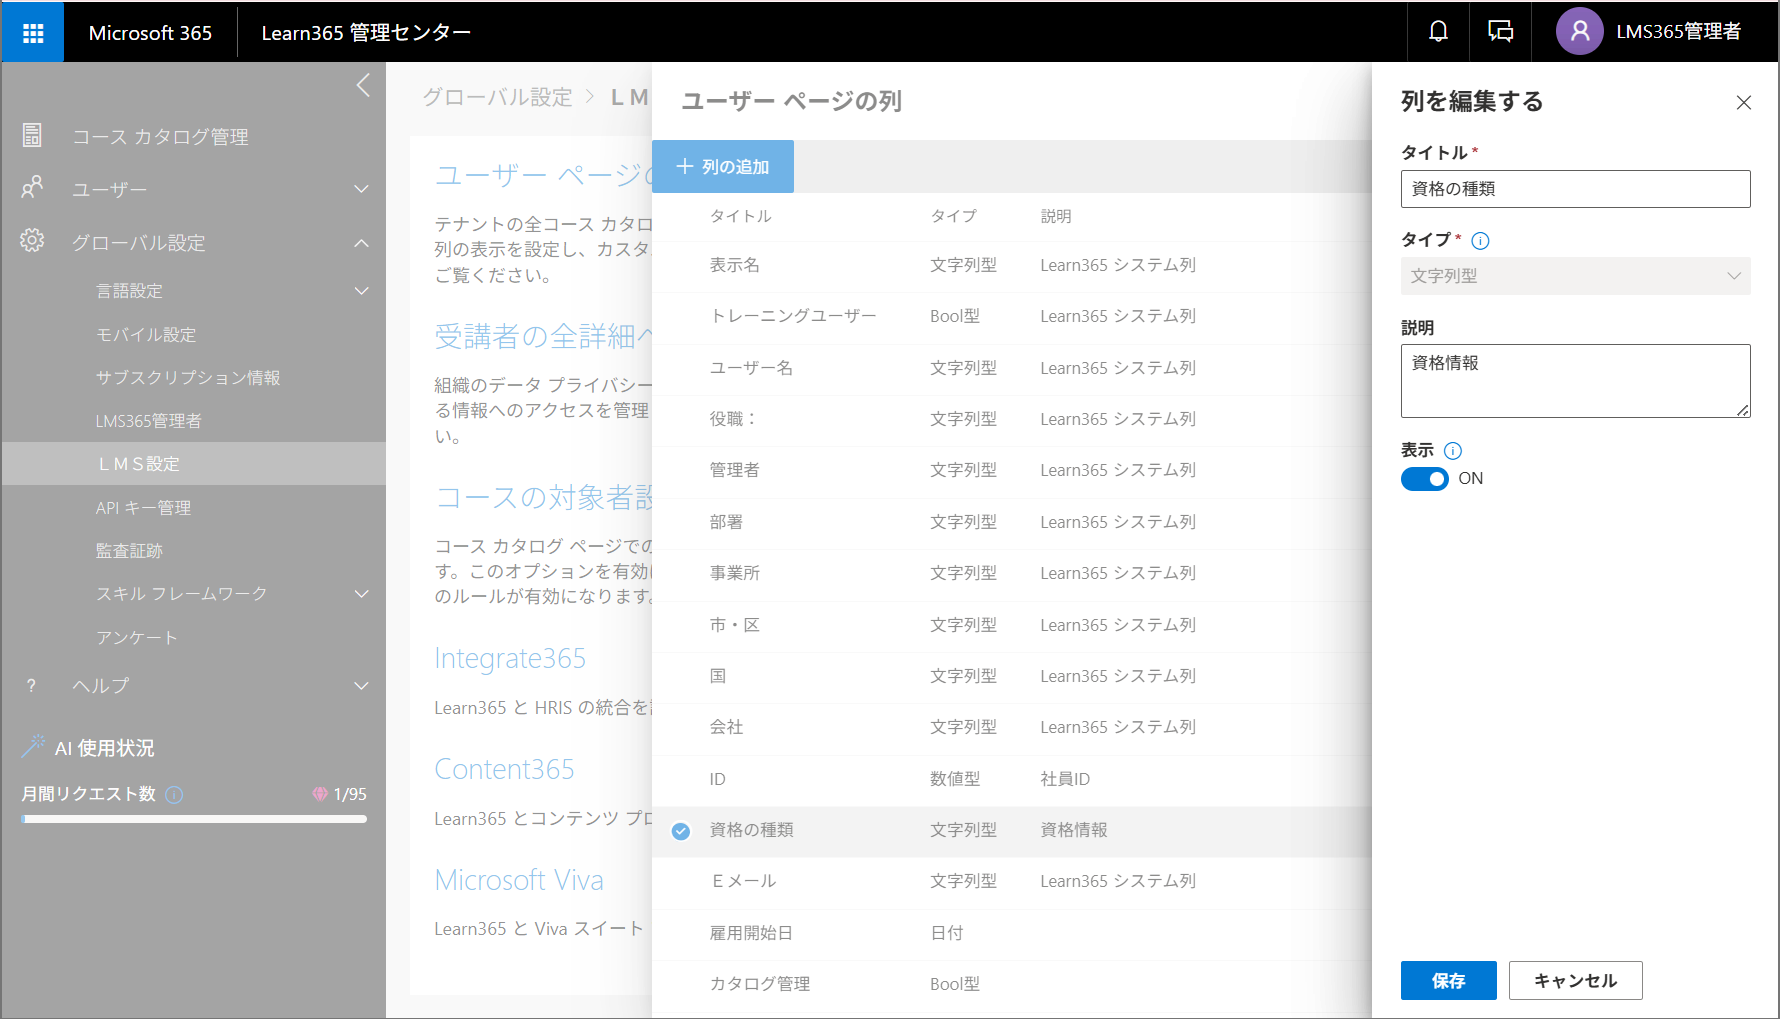Click the コース カタログ管理 catalog icon

click(32, 136)
